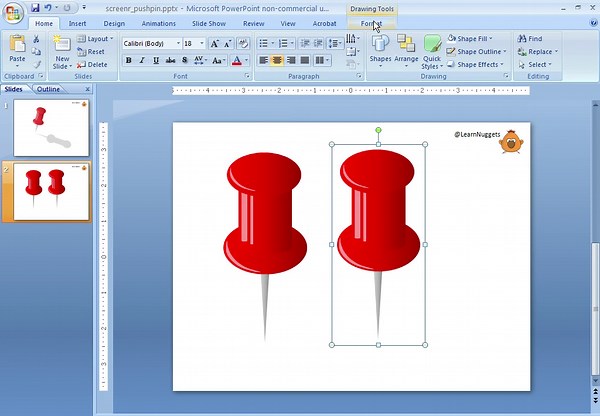Open the Calibri (Body) font dropdown

178,43
